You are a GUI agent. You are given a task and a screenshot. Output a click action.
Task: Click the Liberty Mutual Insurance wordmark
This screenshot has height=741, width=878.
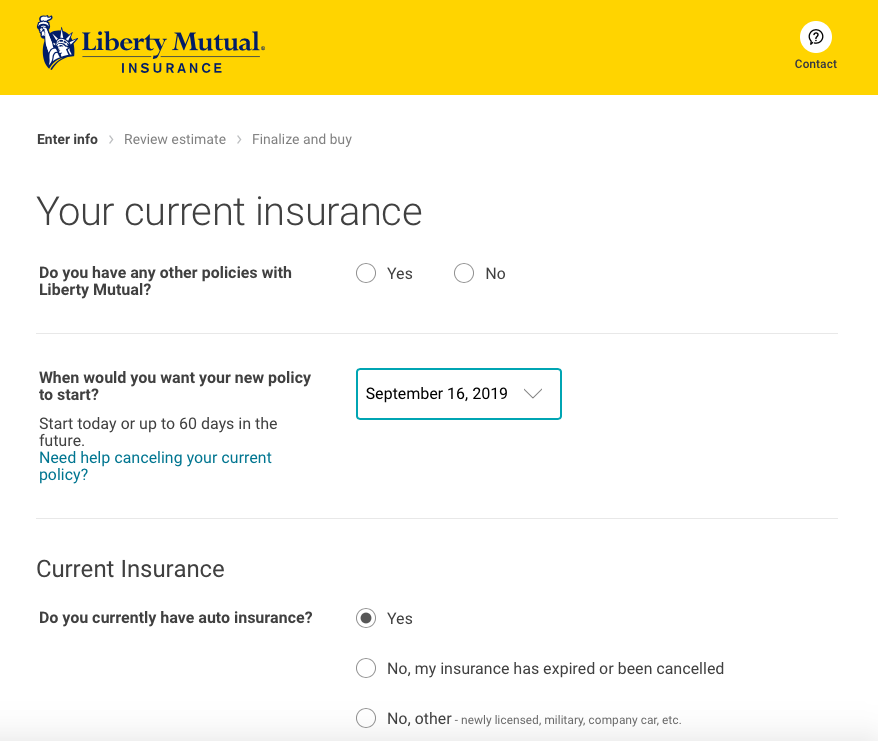click(172, 50)
